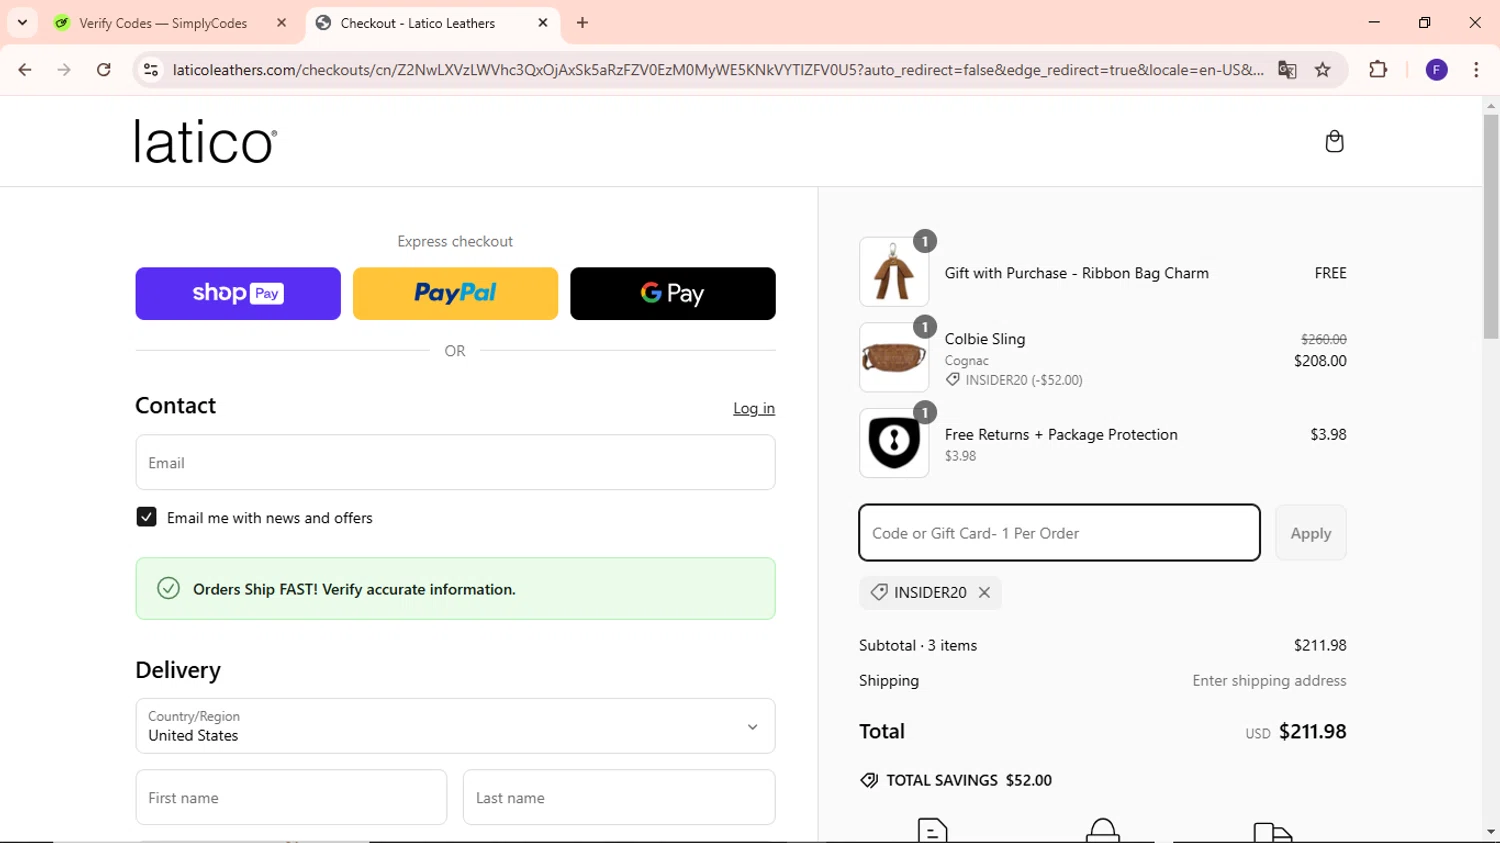Focus the Last name field

pos(619,797)
